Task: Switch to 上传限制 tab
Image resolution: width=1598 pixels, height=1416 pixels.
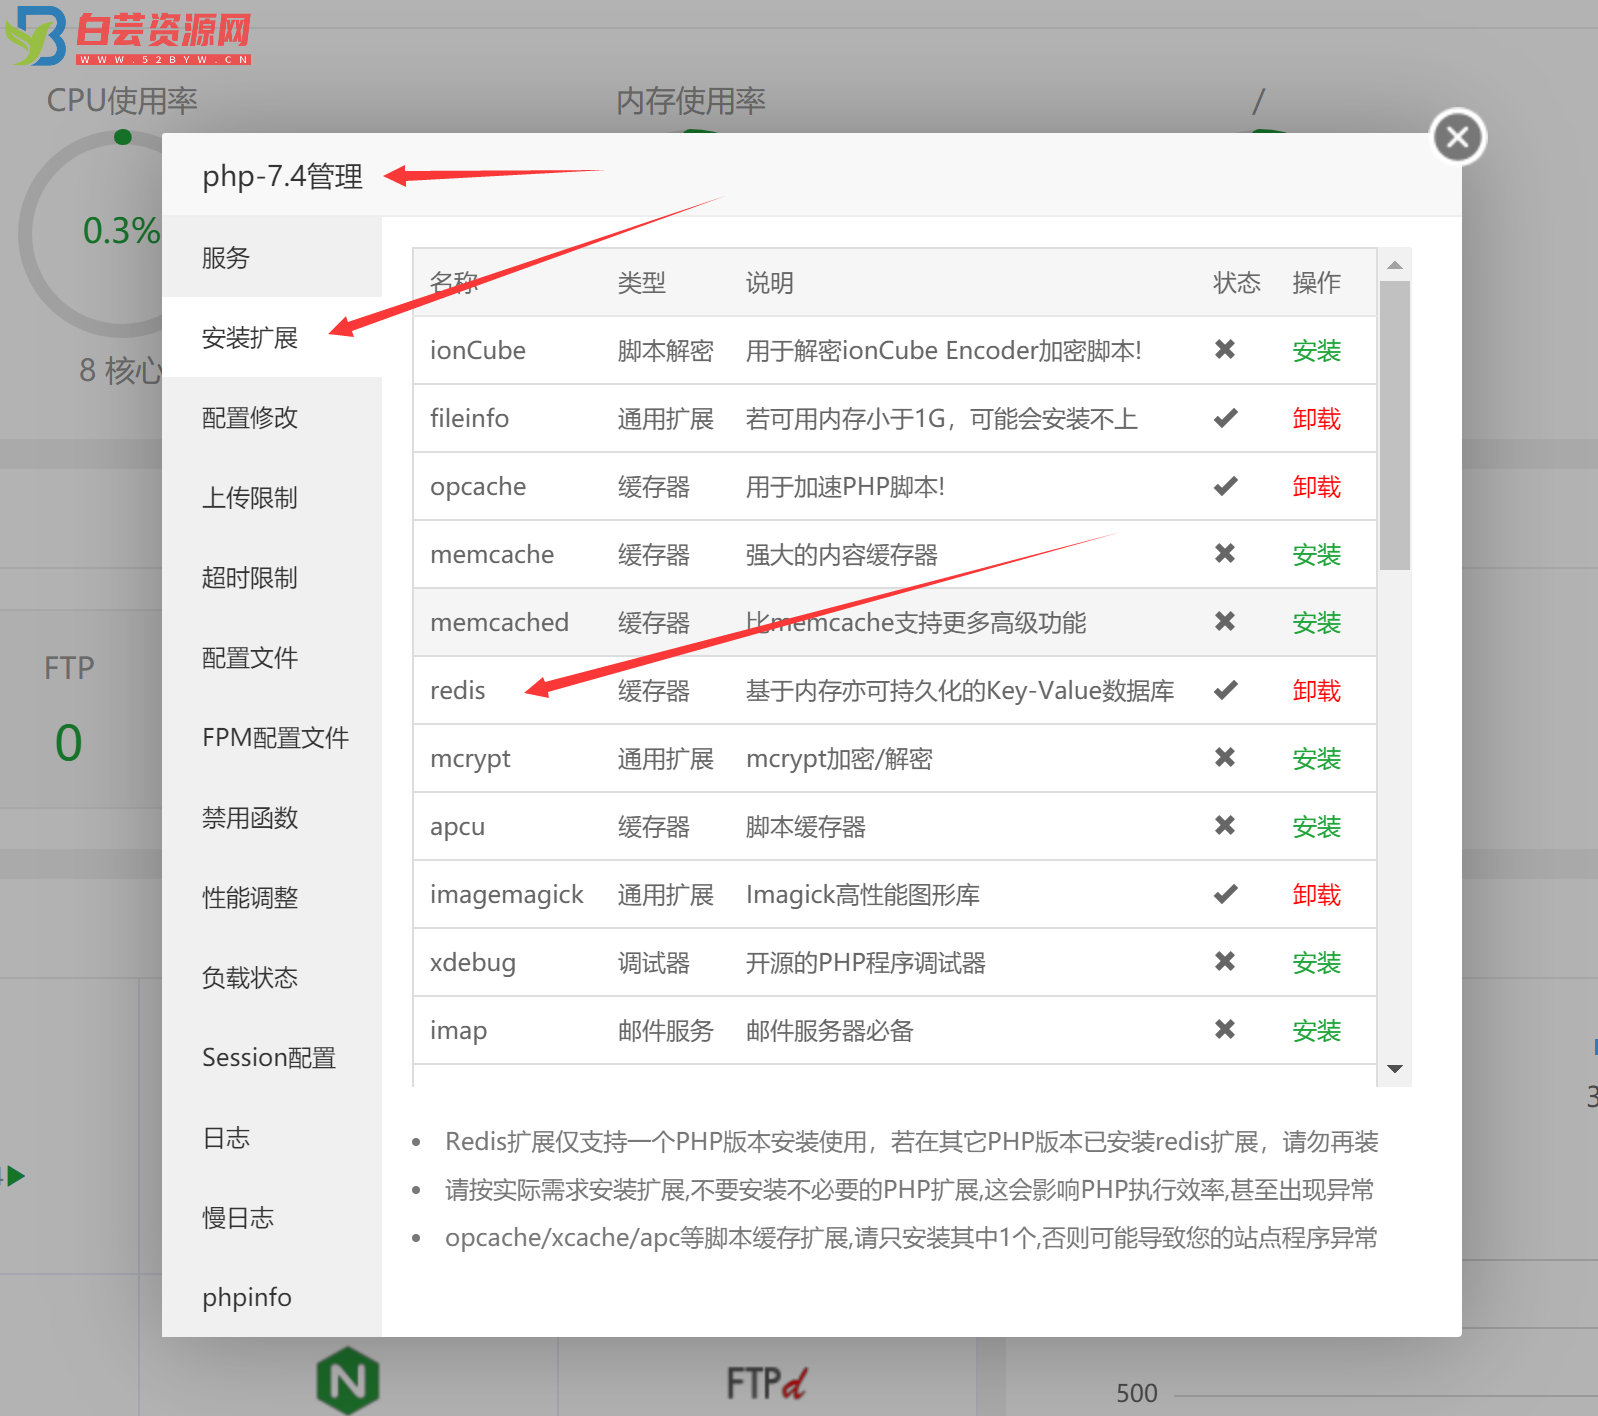Action: 272,498
